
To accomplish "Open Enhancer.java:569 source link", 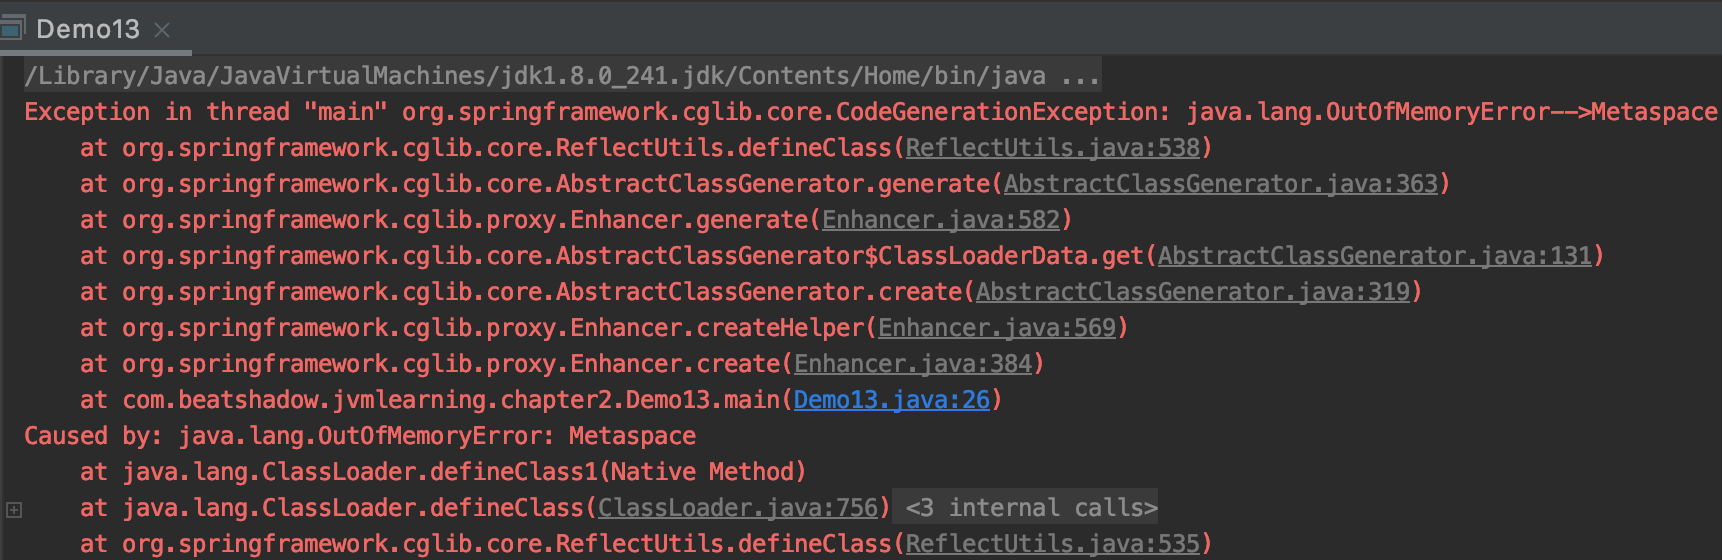I will point(996,328).
